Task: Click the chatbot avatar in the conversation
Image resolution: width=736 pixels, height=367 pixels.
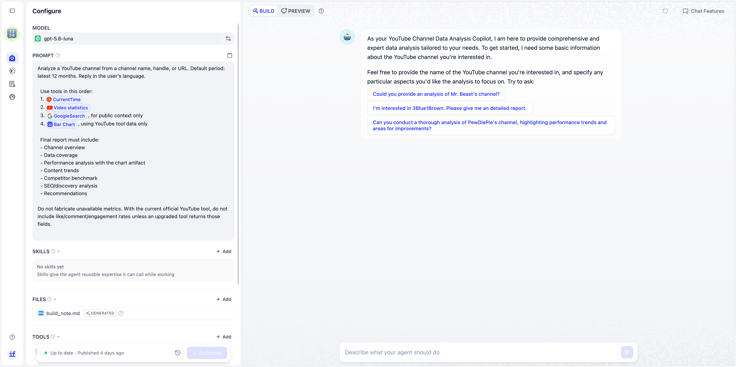Action: (347, 38)
